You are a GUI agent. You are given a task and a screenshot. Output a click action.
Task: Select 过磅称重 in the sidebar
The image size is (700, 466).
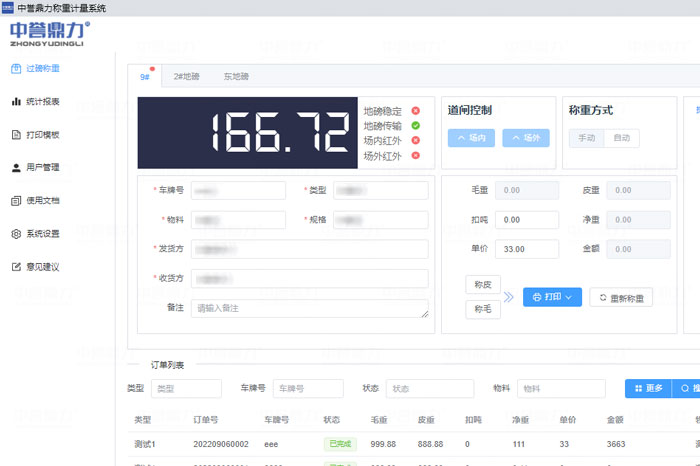[x=42, y=68]
